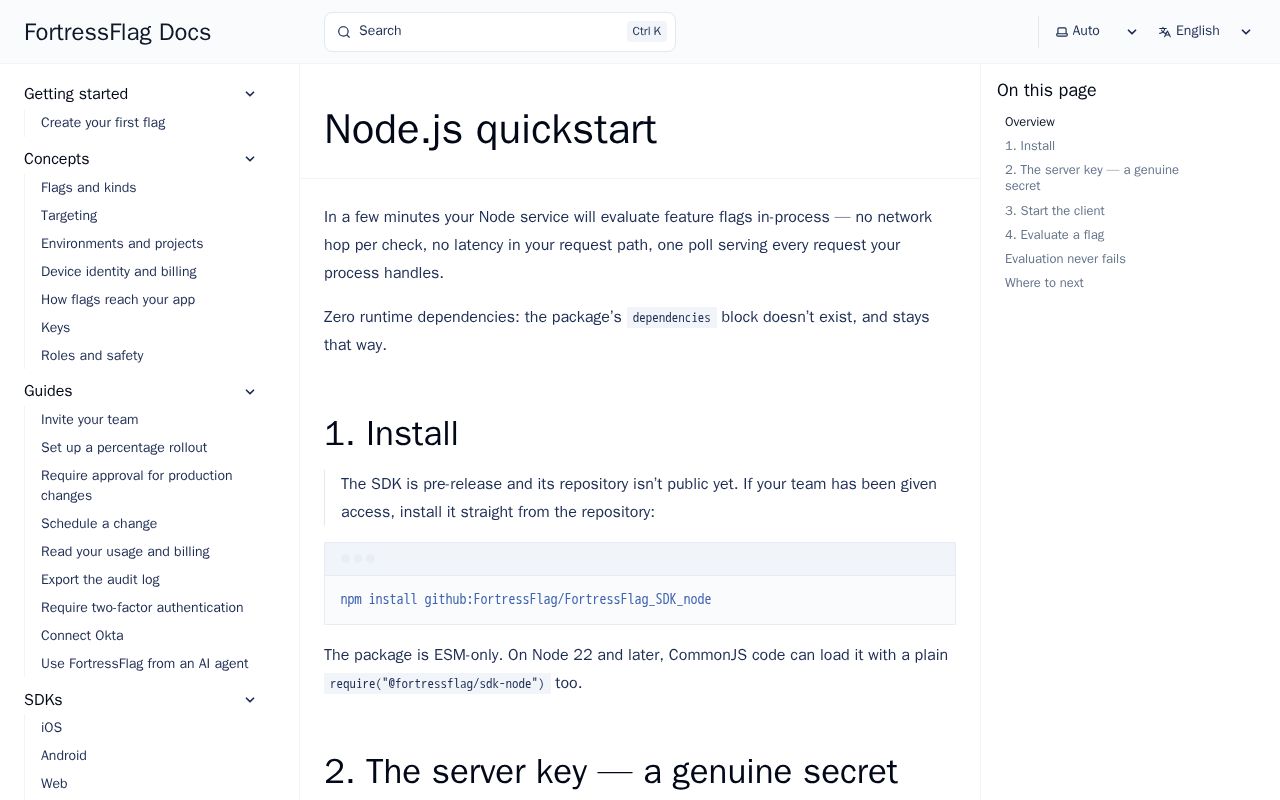Jump to 1. Install section
The image size is (1280, 800).
pyautogui.click(x=1030, y=146)
